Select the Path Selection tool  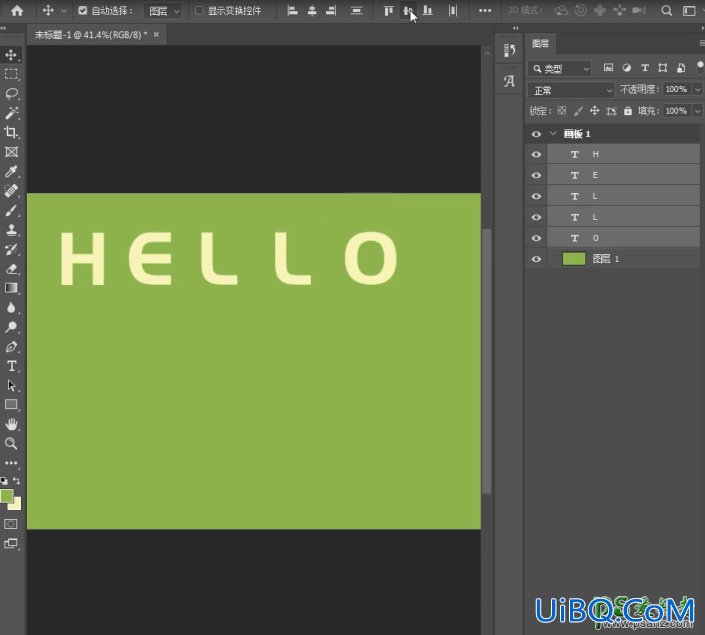(11, 385)
